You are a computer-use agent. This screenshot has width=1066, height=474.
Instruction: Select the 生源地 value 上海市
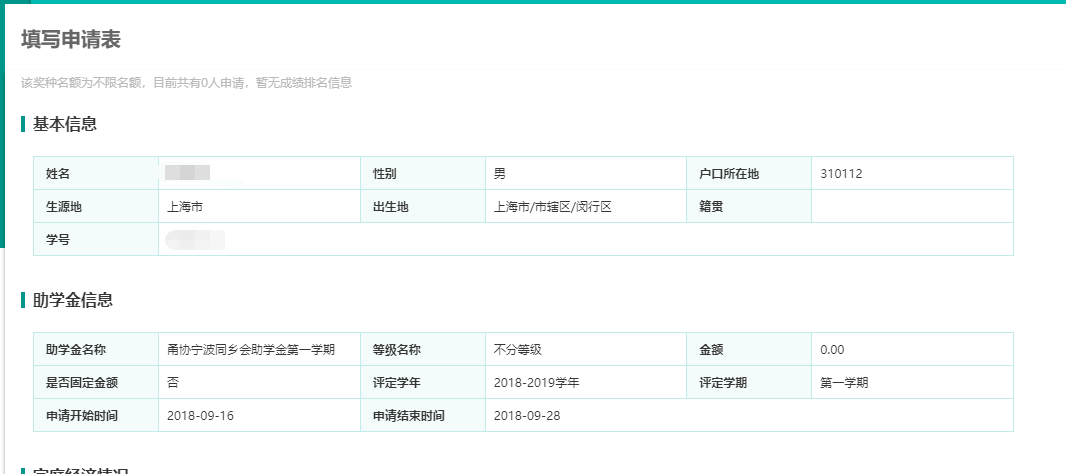(185, 207)
